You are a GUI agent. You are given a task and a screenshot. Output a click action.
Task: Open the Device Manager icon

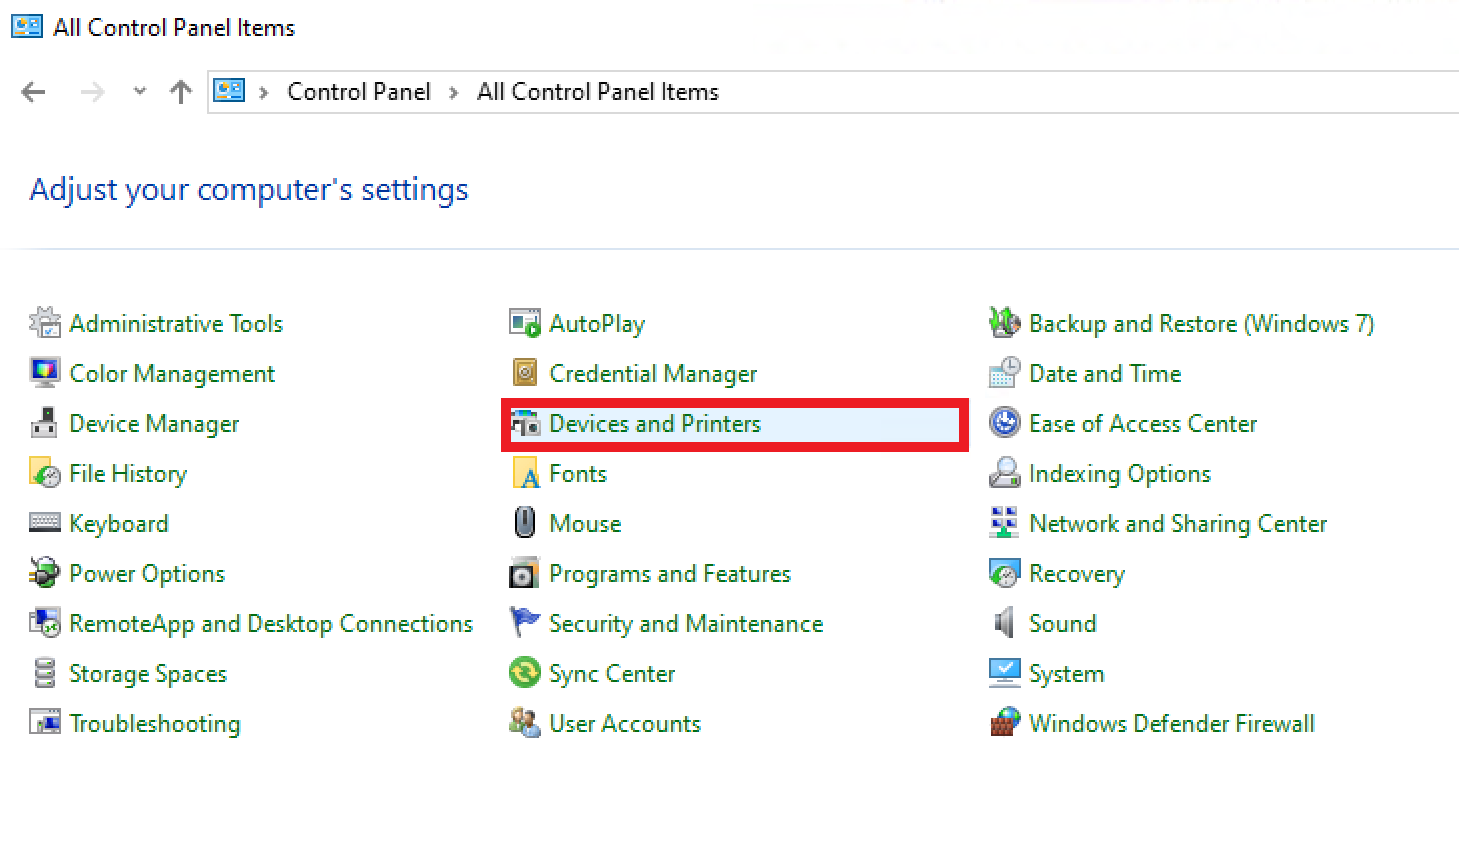44,424
